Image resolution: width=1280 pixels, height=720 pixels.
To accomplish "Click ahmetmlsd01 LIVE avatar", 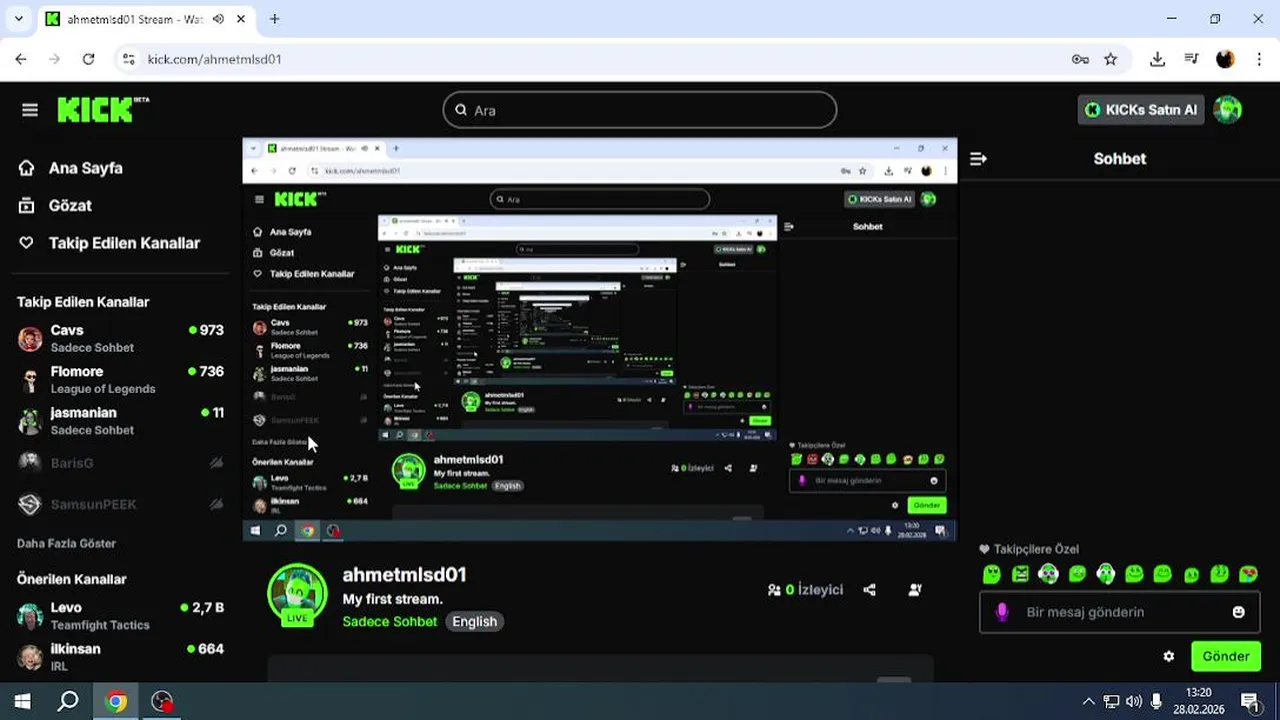I will 297,595.
